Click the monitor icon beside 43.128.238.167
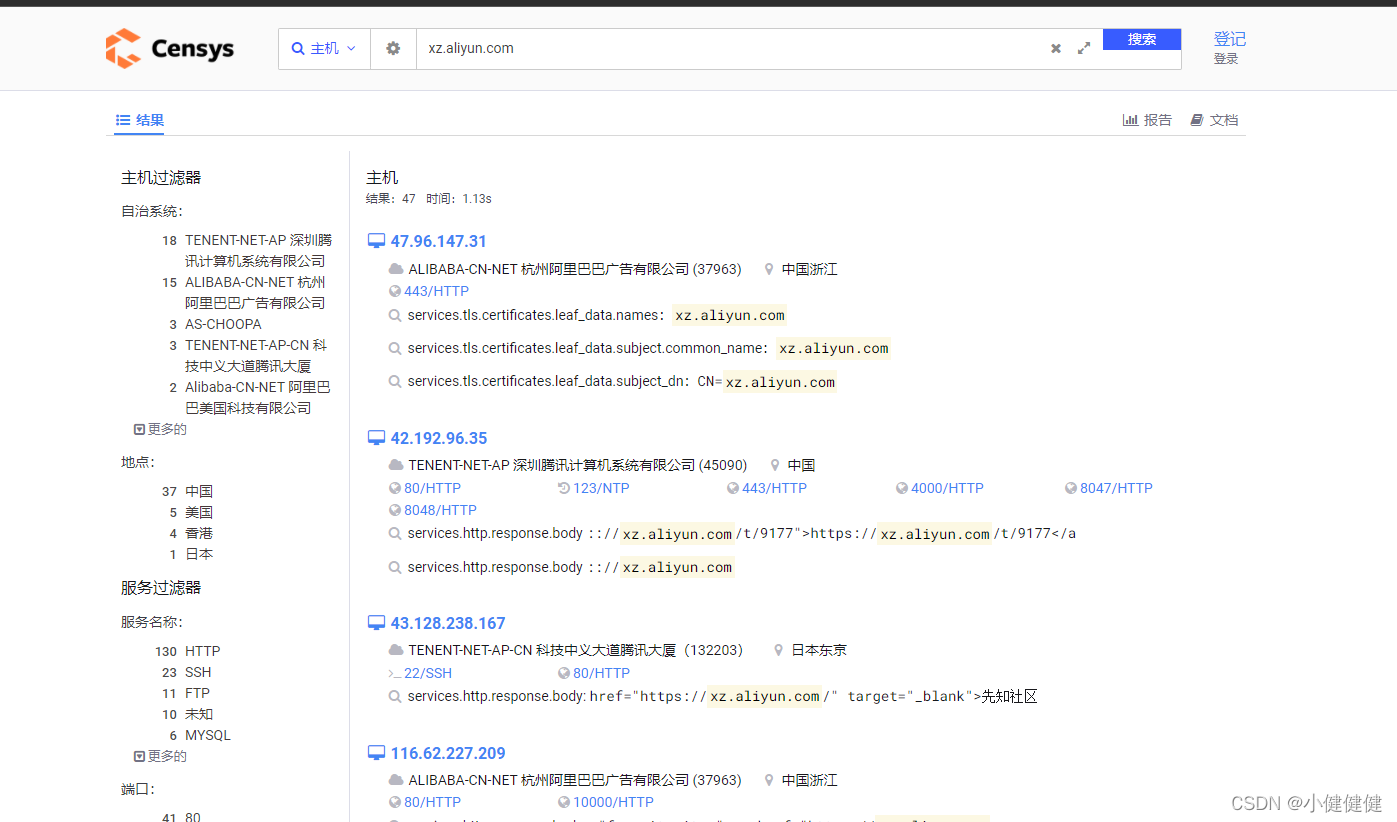 (x=376, y=623)
